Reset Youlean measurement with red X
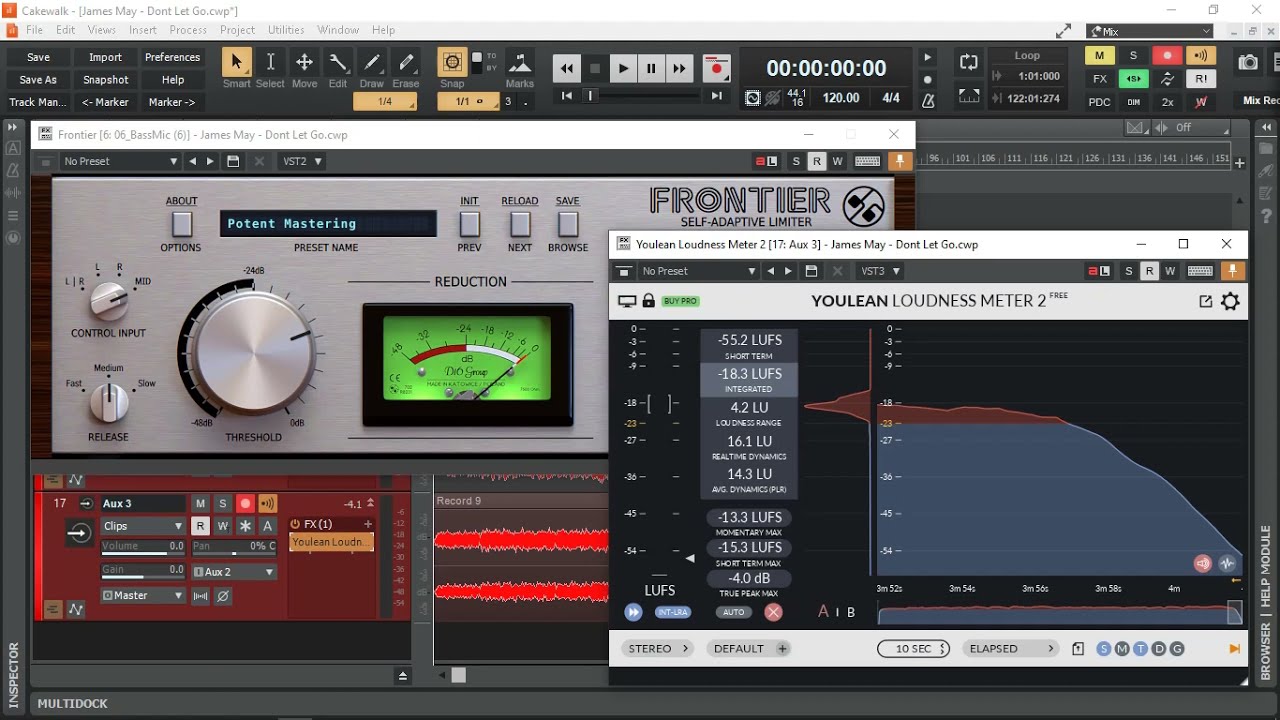 pos(773,612)
